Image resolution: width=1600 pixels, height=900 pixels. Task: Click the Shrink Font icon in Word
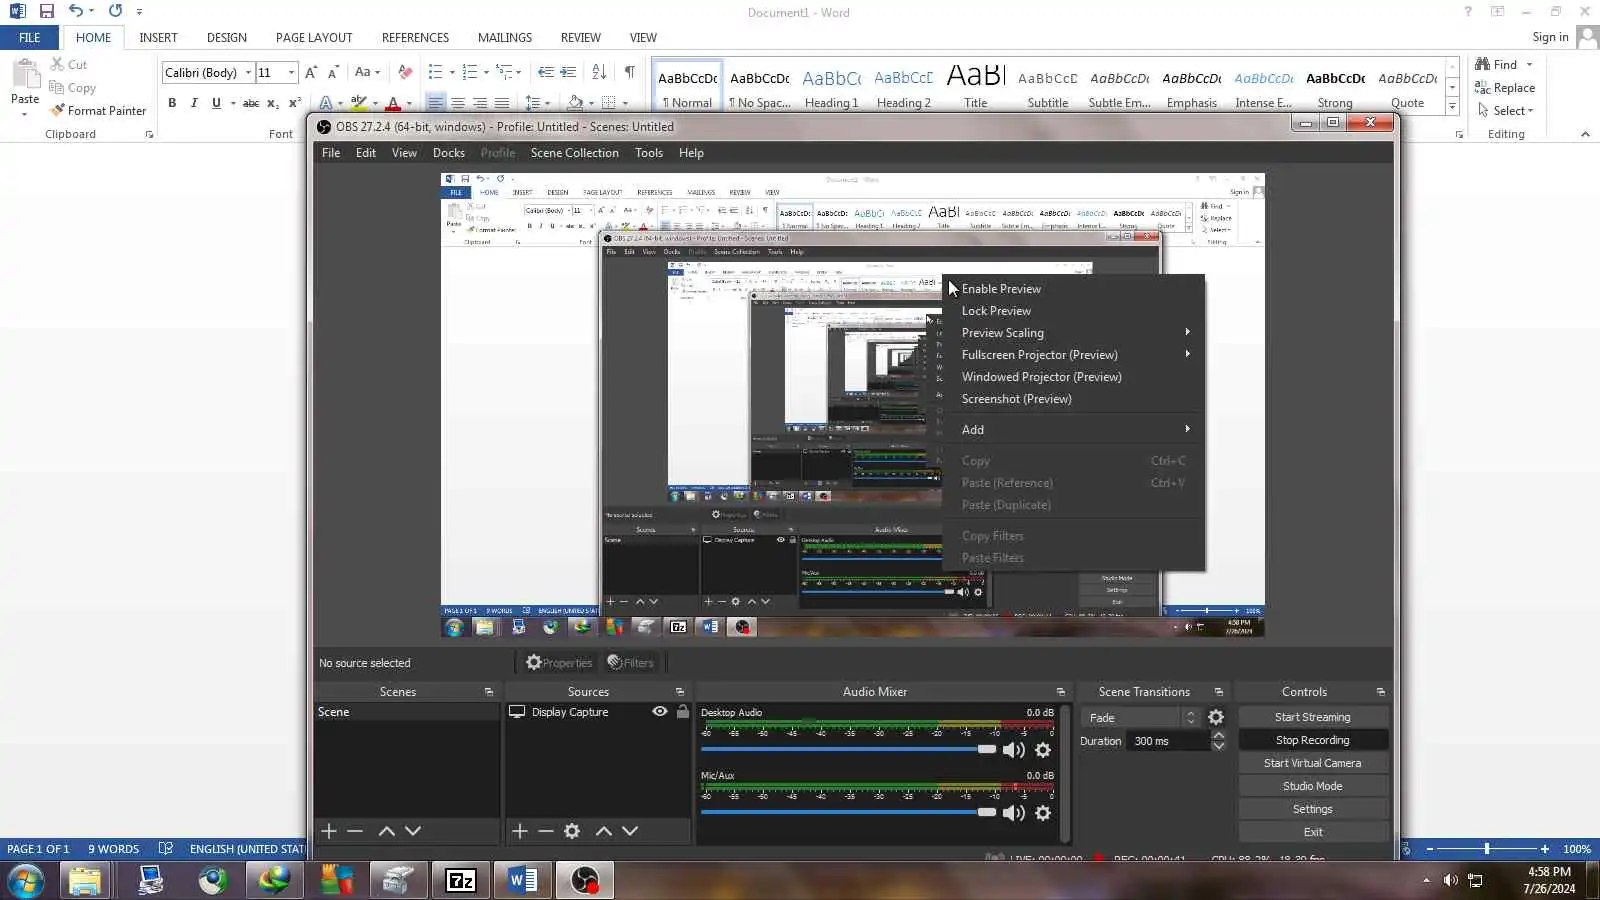pos(333,72)
